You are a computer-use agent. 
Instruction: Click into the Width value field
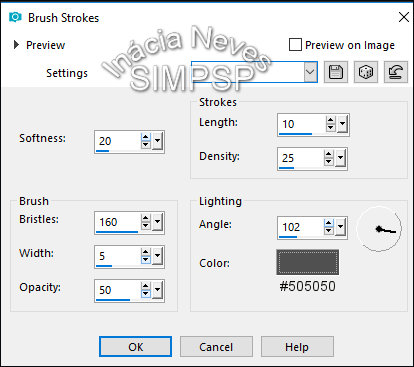click(x=117, y=256)
